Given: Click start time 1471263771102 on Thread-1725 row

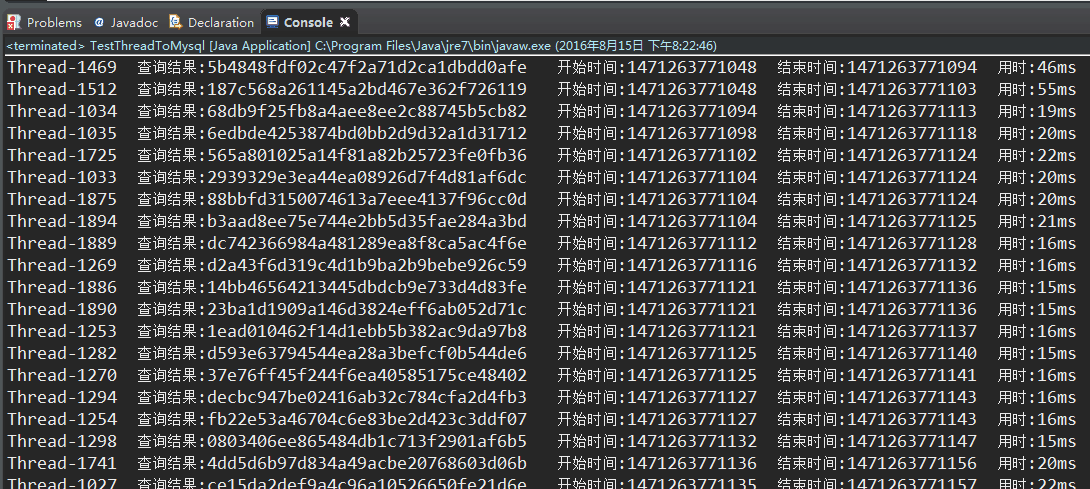Looking at the screenshot, I should pyautogui.click(x=692, y=155).
